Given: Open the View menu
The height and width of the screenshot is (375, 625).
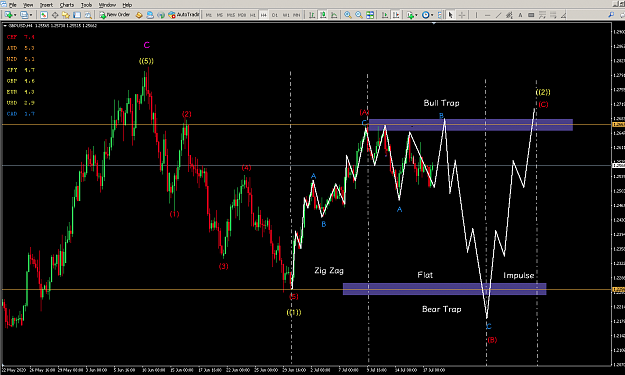Looking at the screenshot, I should tap(28, 5).
